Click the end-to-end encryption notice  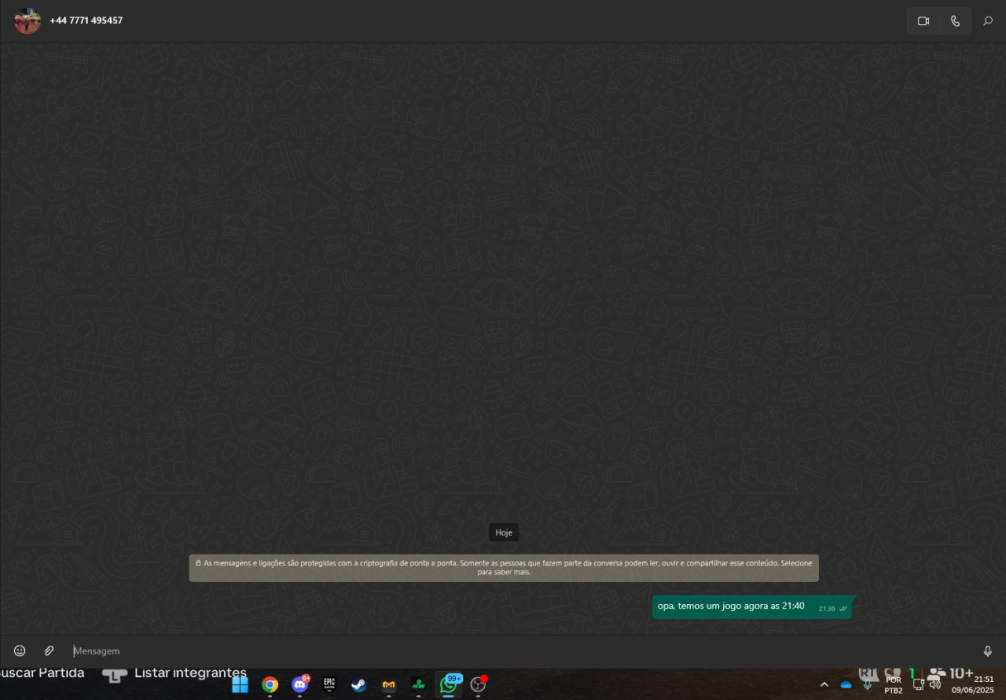pyautogui.click(x=503, y=568)
